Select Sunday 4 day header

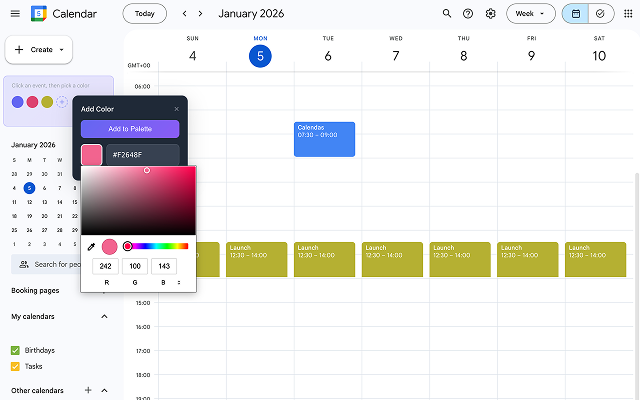[193, 56]
